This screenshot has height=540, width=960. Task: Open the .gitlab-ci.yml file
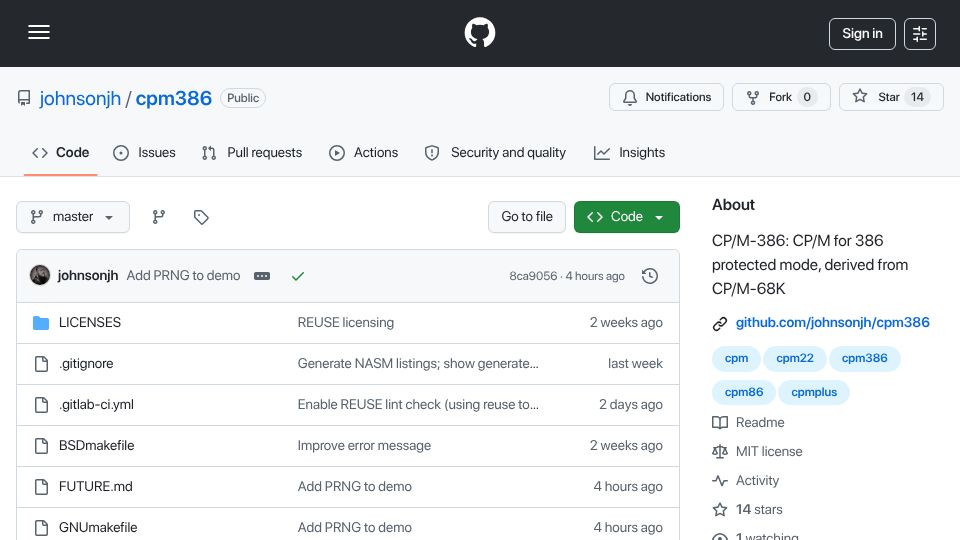click(x=96, y=405)
